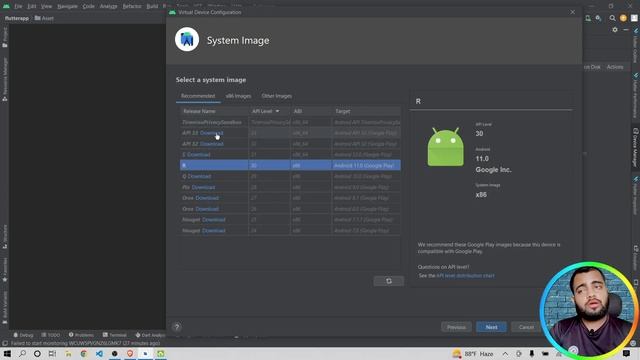Viewport: 640px width, 360px height.
Task: Show hidden system tray icons chevron
Action: coord(505,353)
